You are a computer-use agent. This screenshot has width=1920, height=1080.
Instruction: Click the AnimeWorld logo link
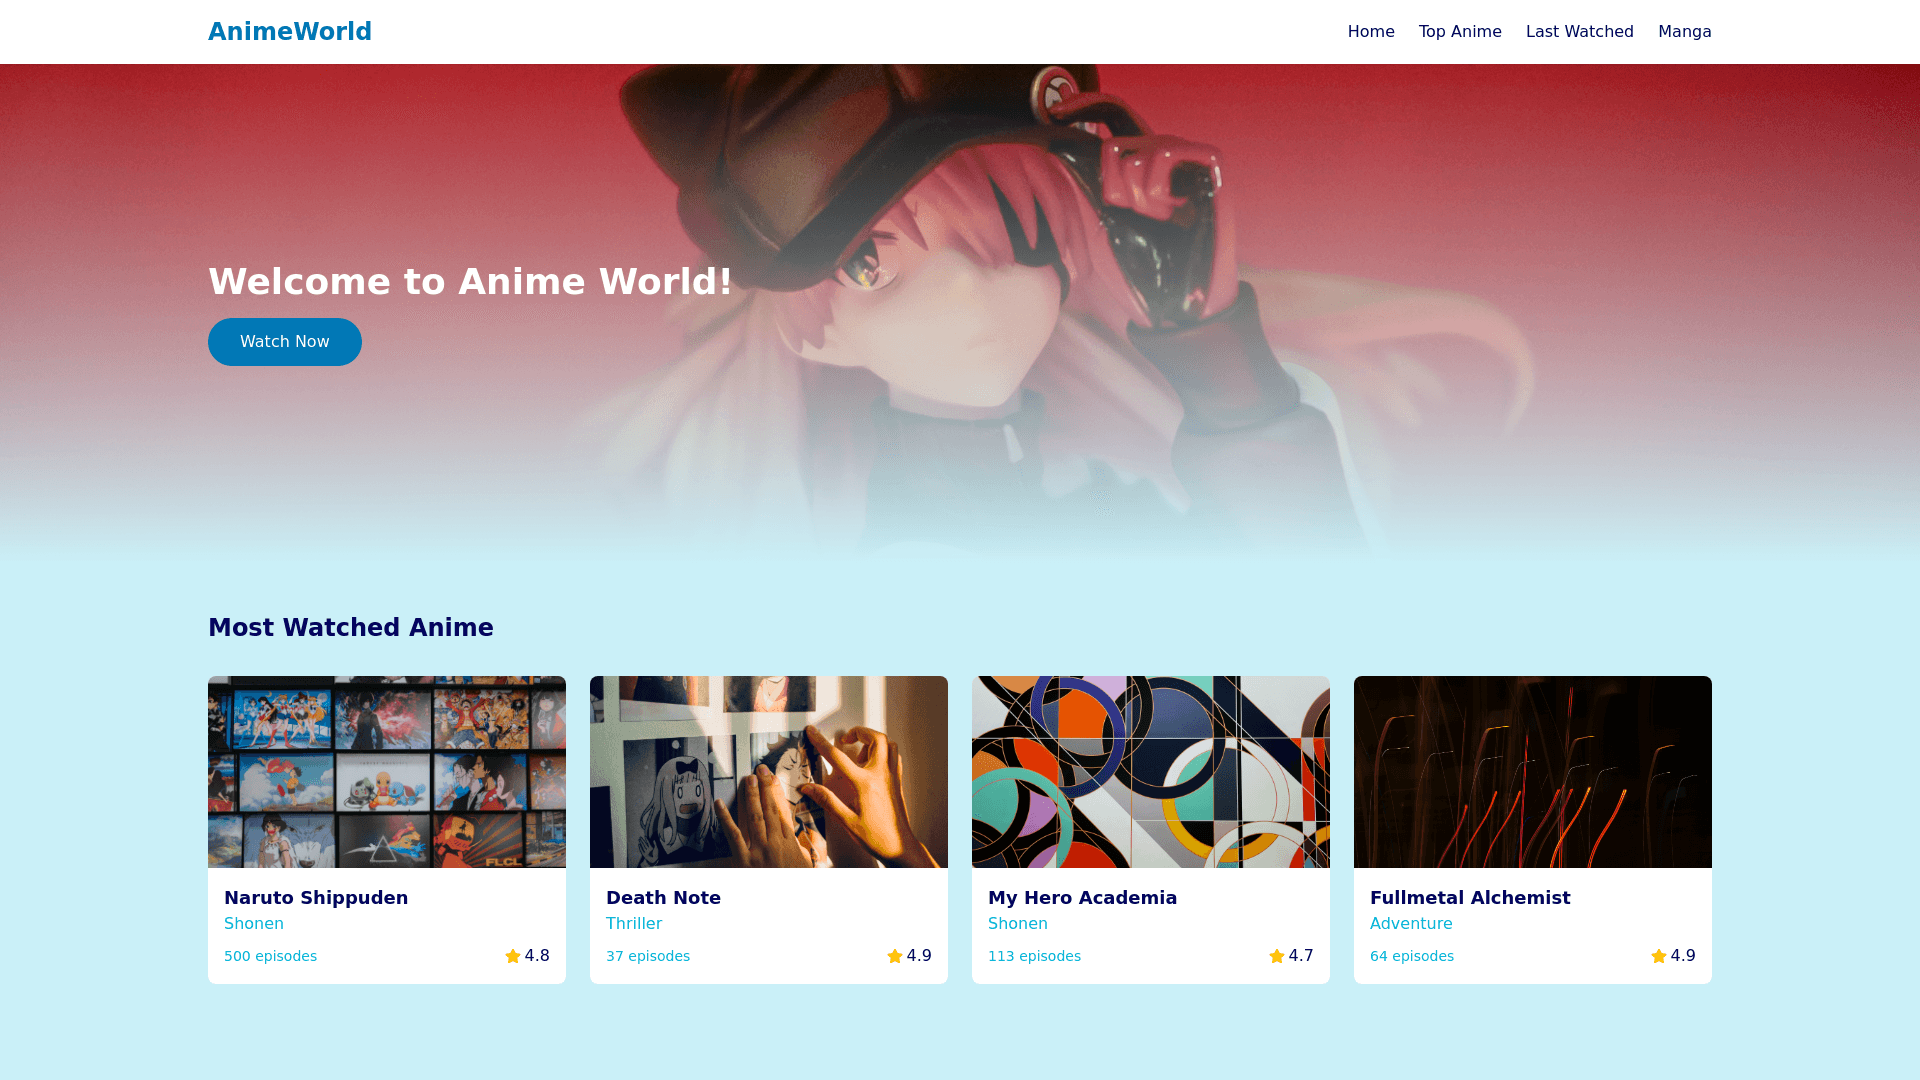pos(290,32)
